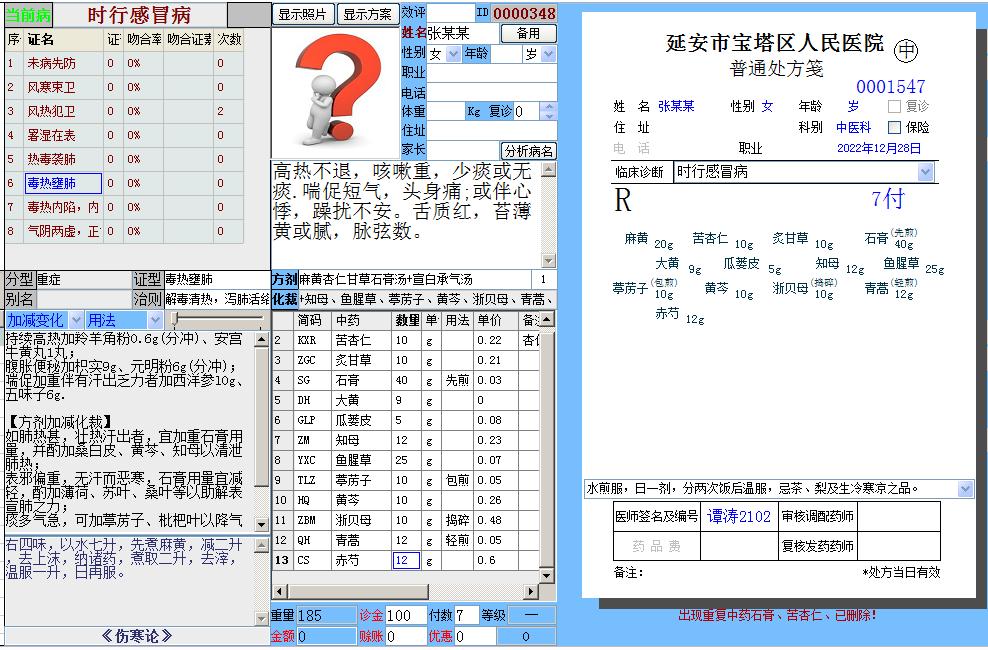This screenshot has width=988, height=650.
Task: Select the 毒热壅肺 row in syndrome list
Action: (x=60, y=185)
